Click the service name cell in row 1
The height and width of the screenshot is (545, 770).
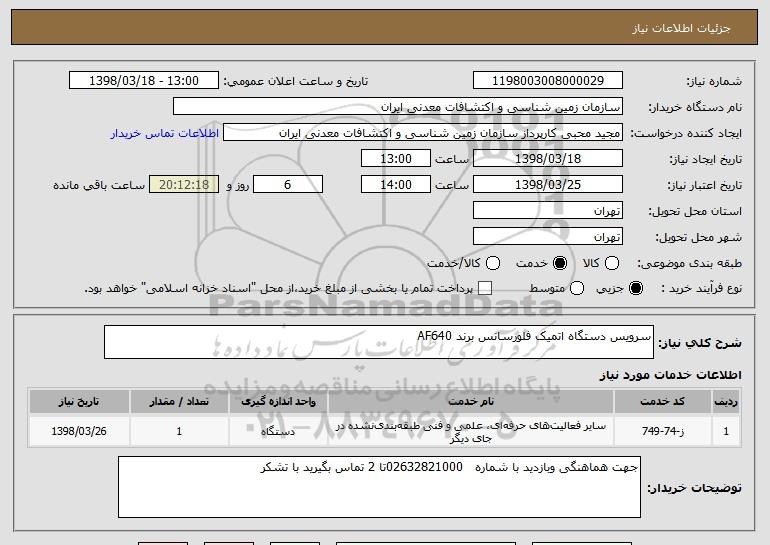tap(470, 431)
